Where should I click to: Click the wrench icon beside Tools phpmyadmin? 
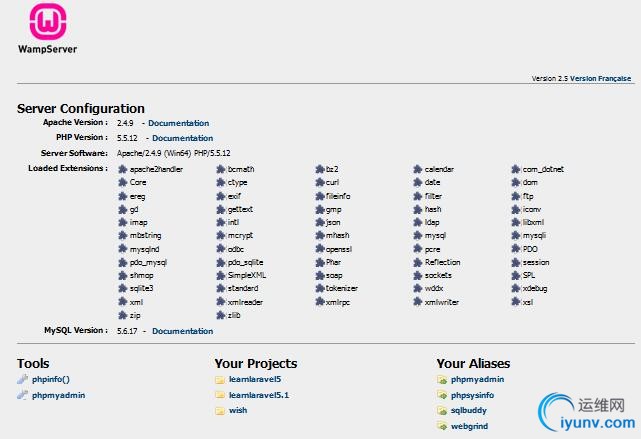(22, 395)
